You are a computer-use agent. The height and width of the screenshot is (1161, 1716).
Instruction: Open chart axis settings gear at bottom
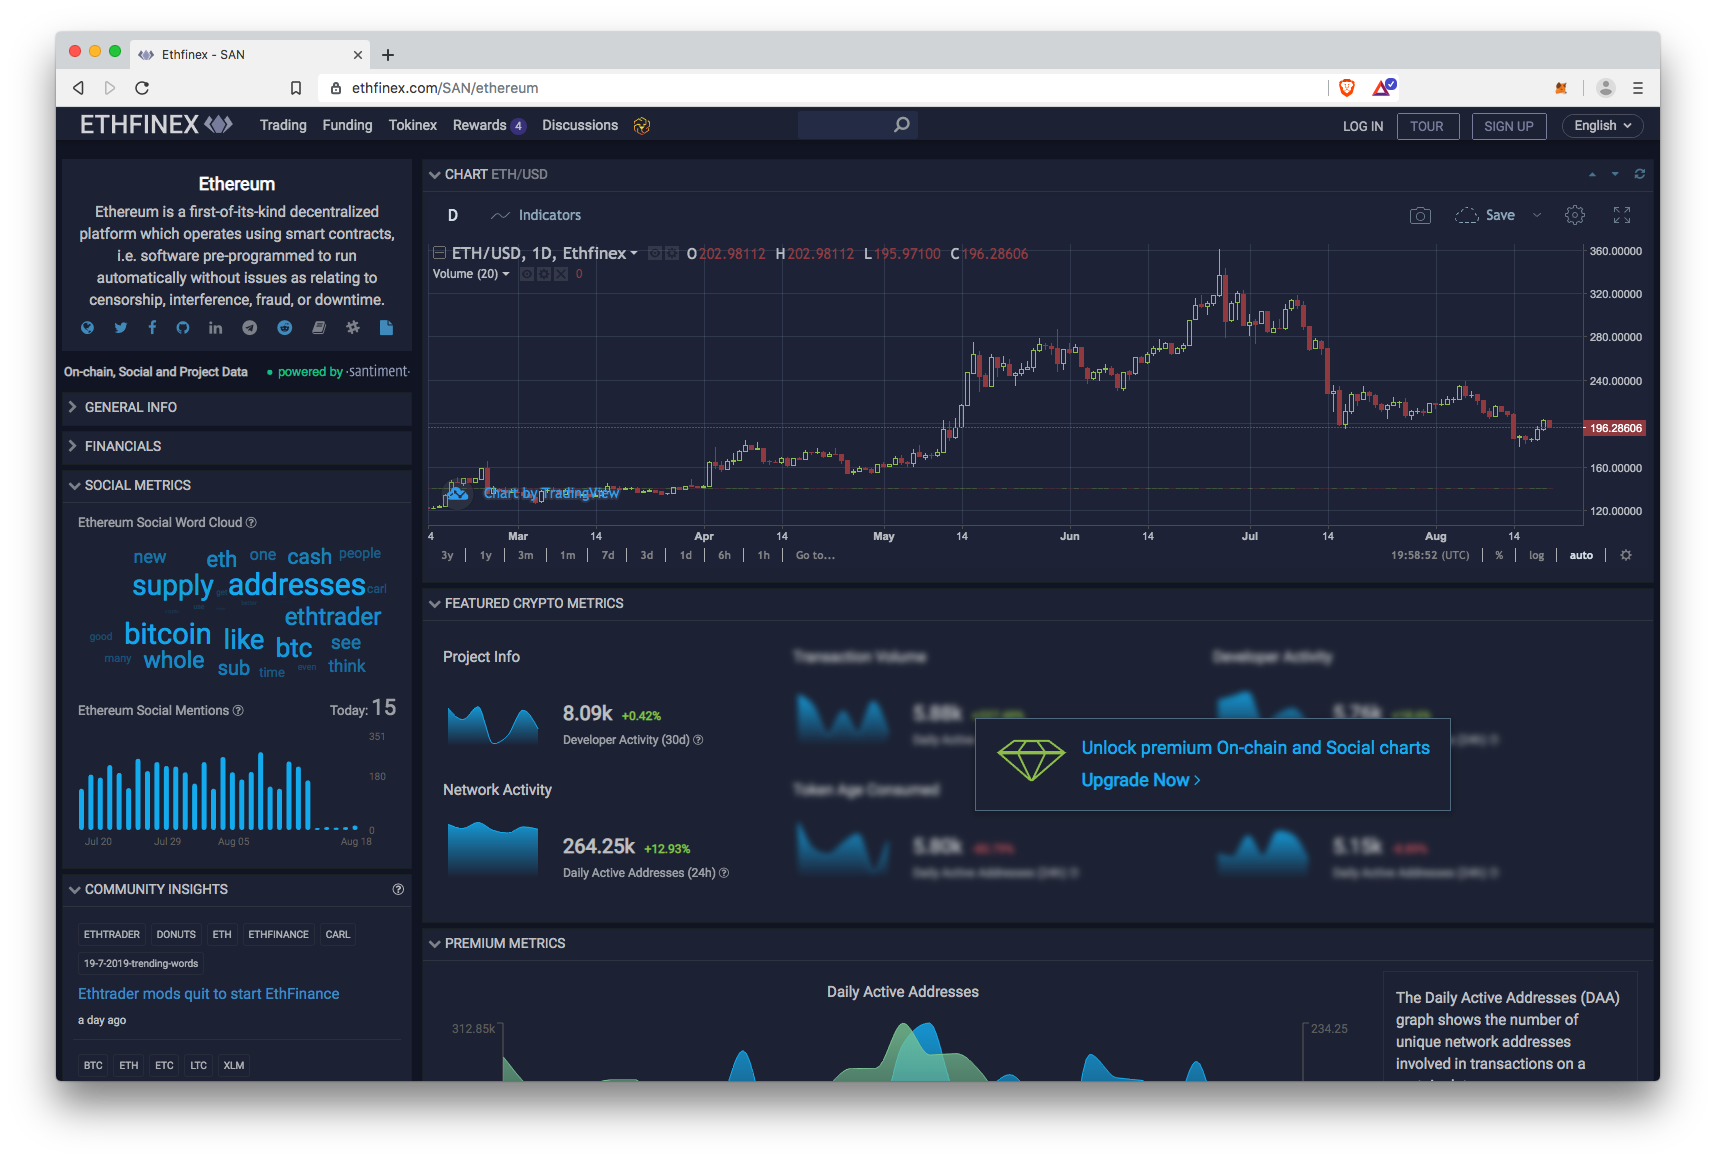[x=1626, y=555]
